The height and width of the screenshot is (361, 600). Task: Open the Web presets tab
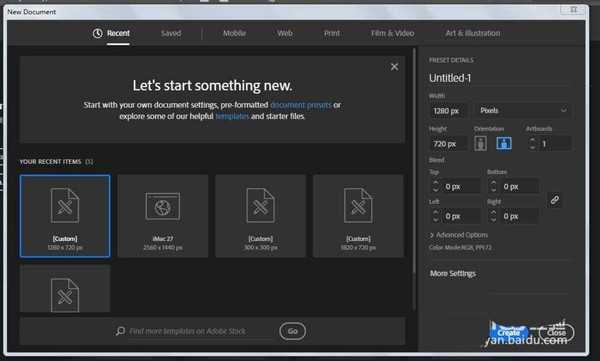pos(285,33)
